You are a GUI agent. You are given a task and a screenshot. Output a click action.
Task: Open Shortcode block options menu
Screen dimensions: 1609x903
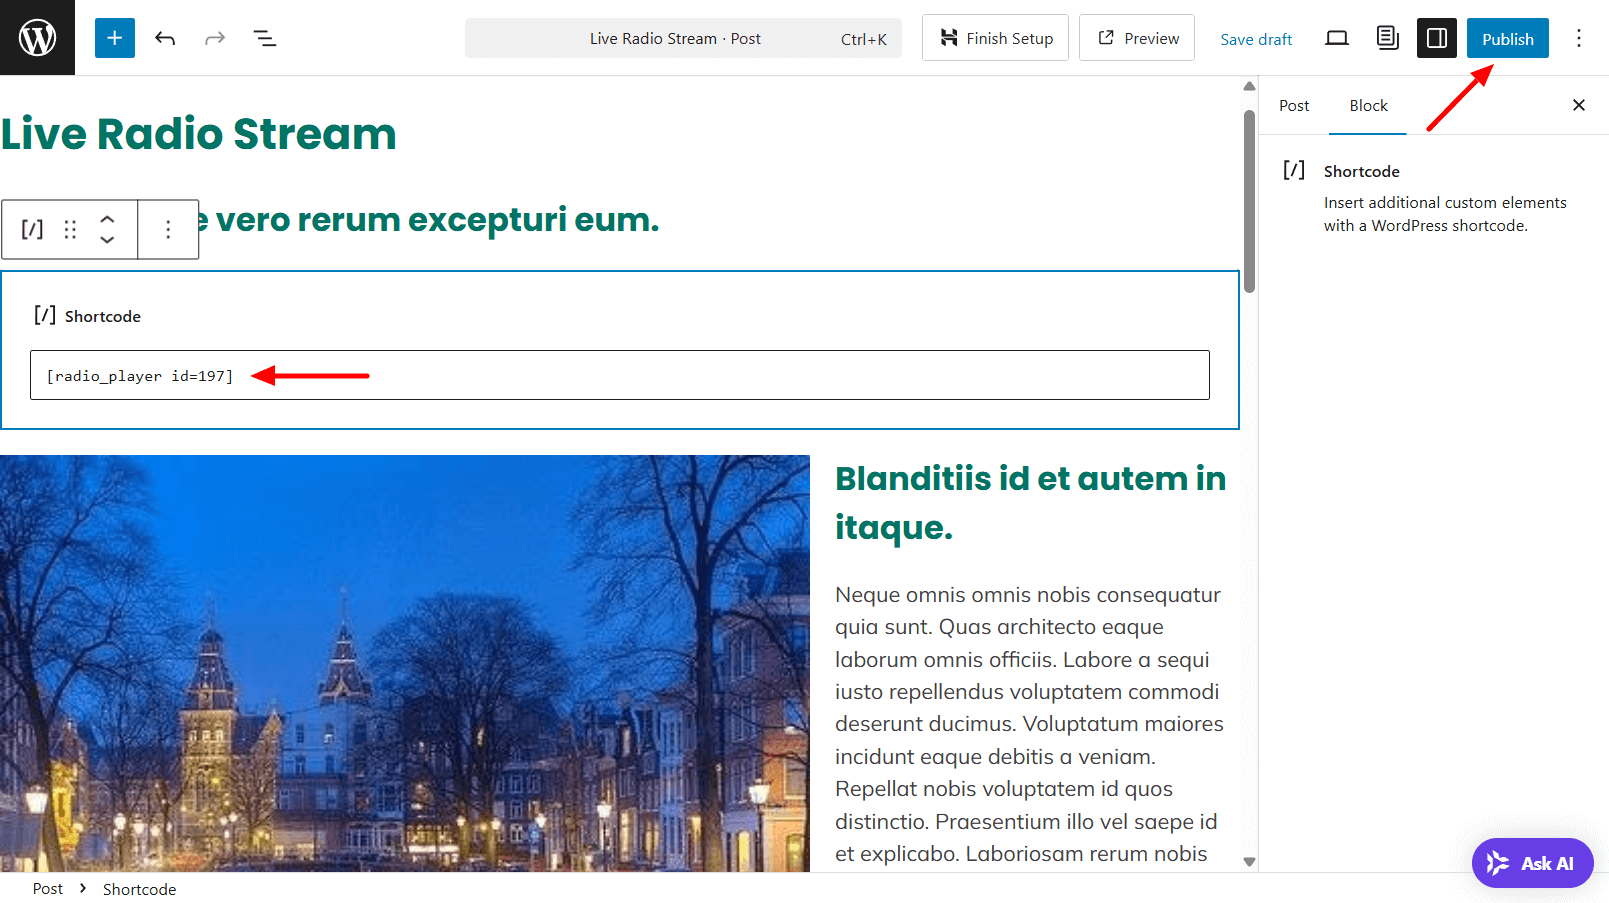[x=168, y=230]
